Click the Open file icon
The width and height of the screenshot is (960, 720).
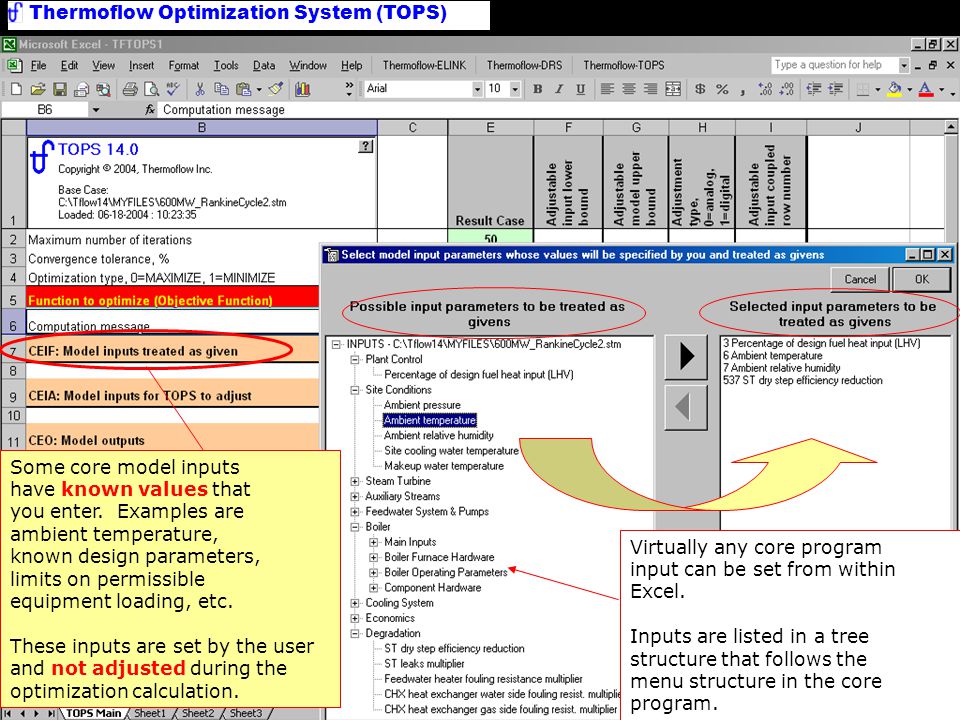coord(38,89)
